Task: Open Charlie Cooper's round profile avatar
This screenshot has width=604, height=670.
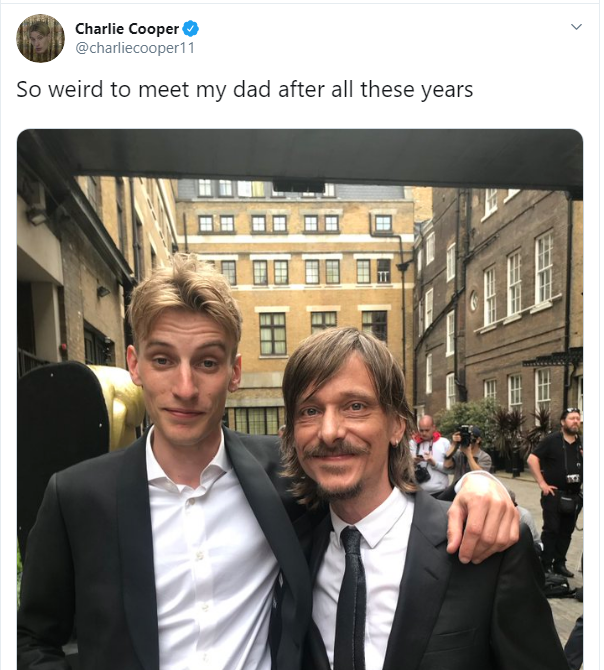Action: (x=41, y=38)
